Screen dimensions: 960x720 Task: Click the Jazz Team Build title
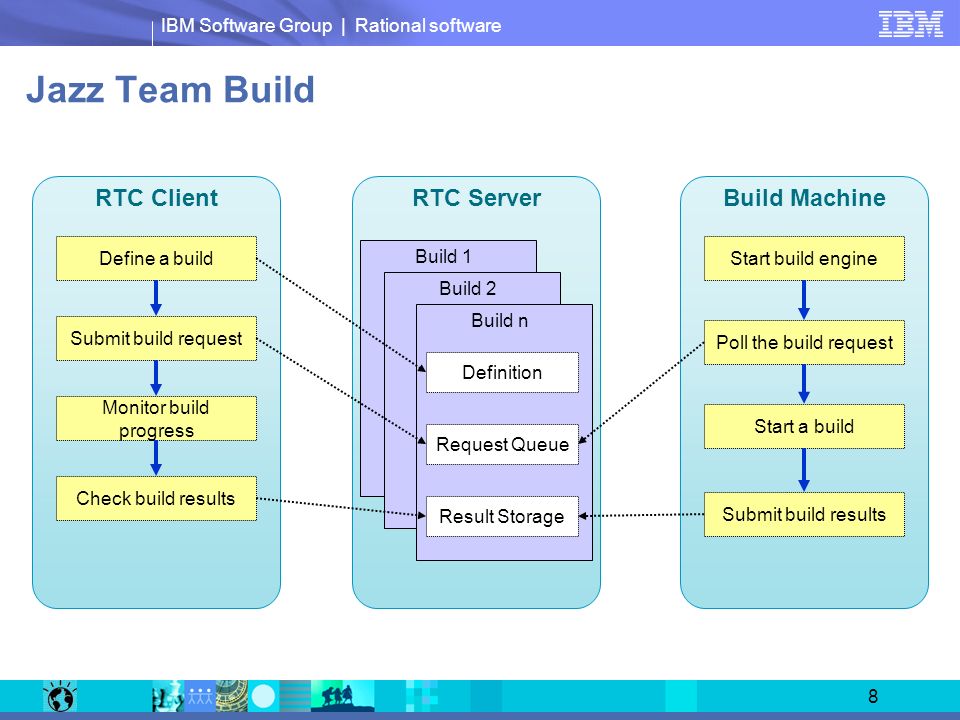pos(170,89)
